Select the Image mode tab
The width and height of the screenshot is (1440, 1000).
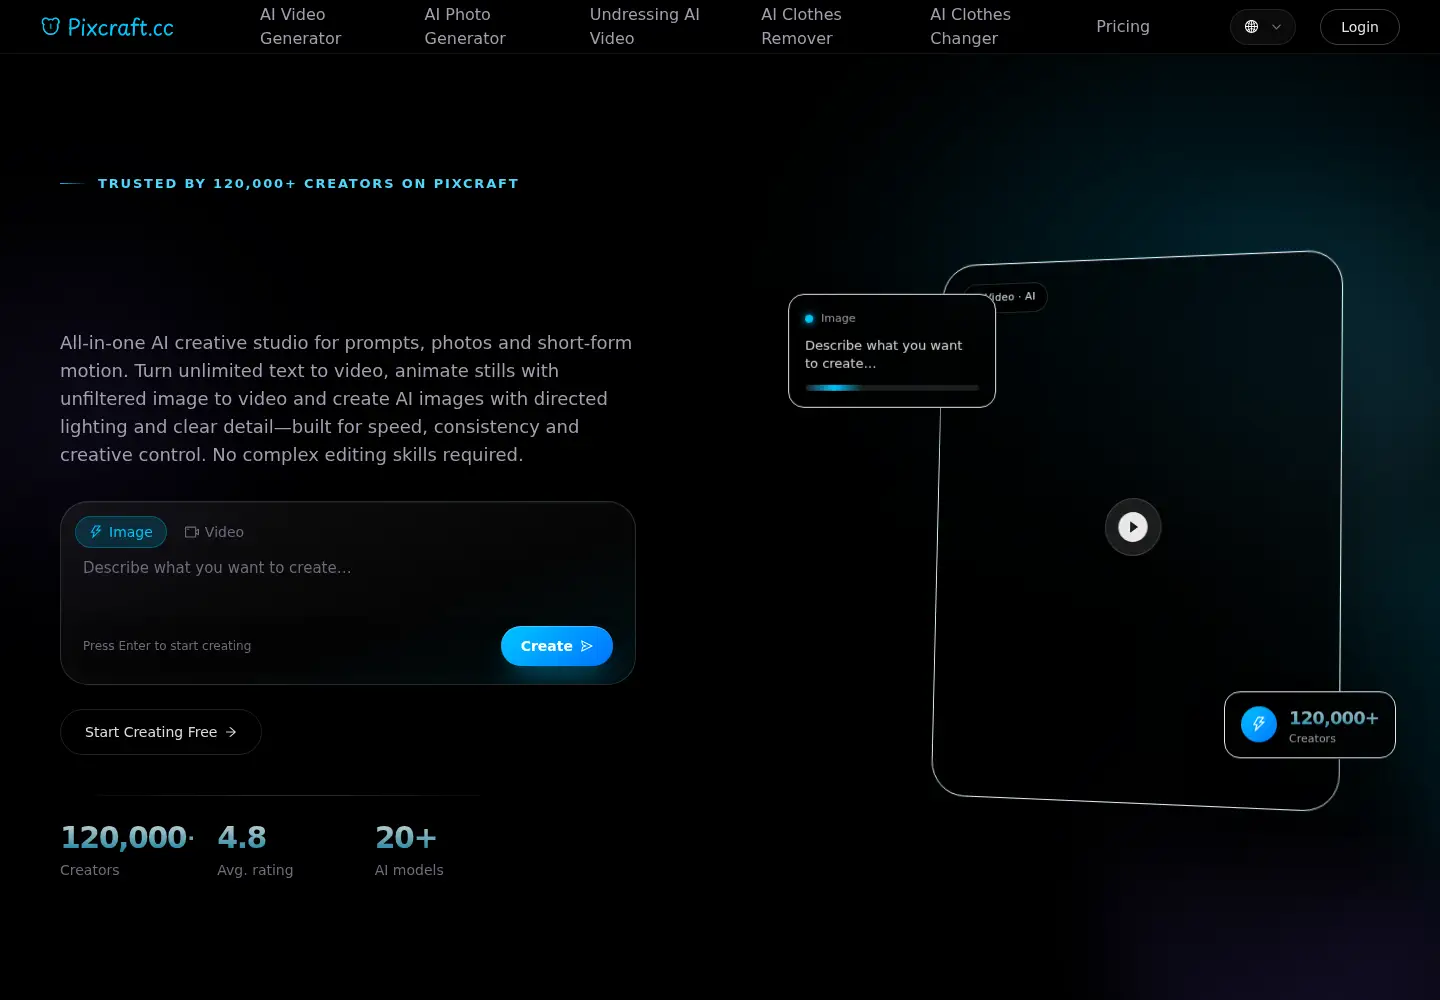pyautogui.click(x=121, y=532)
